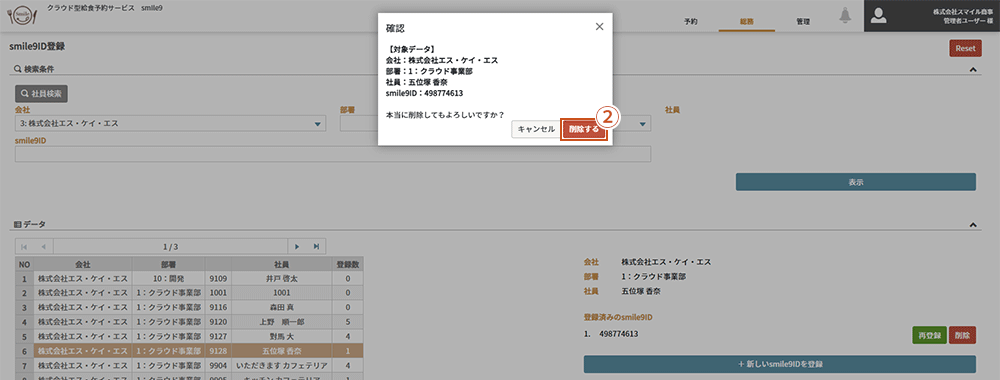Collapse the データ section chevron
This screenshot has width=1000, height=380.
point(973,224)
